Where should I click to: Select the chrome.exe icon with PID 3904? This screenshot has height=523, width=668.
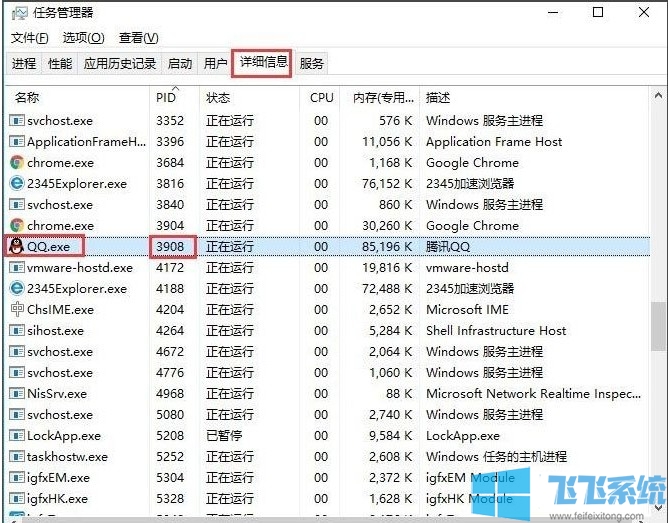pyautogui.click(x=17, y=226)
